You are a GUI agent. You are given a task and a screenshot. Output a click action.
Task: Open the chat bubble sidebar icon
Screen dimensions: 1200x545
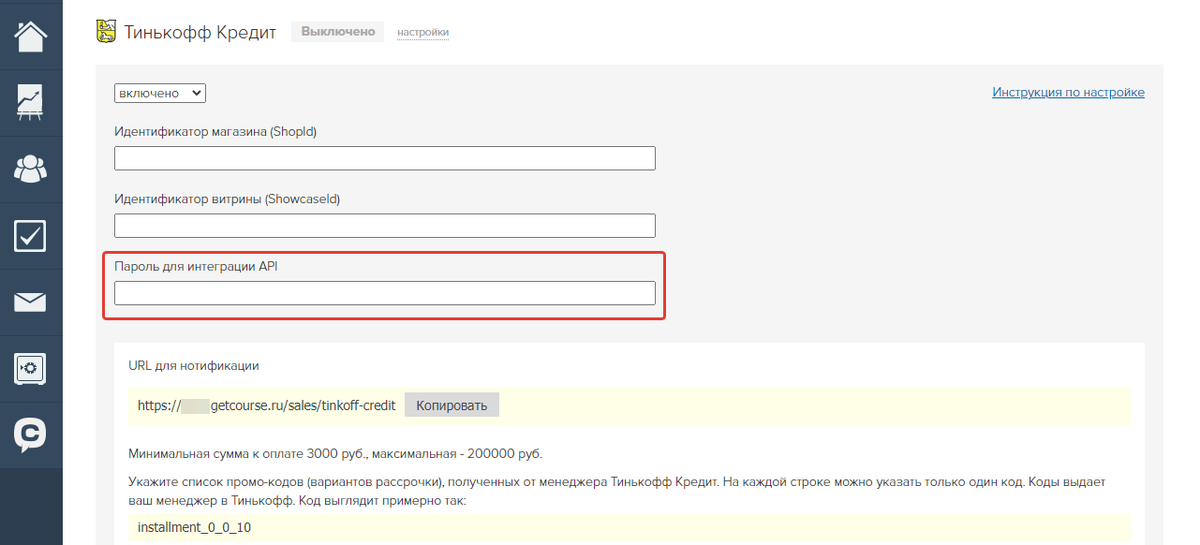point(31,435)
